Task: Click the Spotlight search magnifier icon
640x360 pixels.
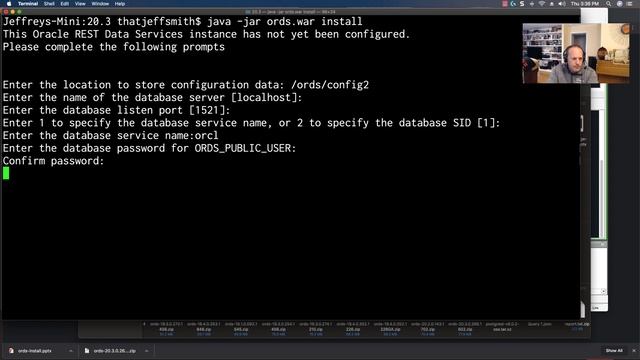Action: (609, 4)
